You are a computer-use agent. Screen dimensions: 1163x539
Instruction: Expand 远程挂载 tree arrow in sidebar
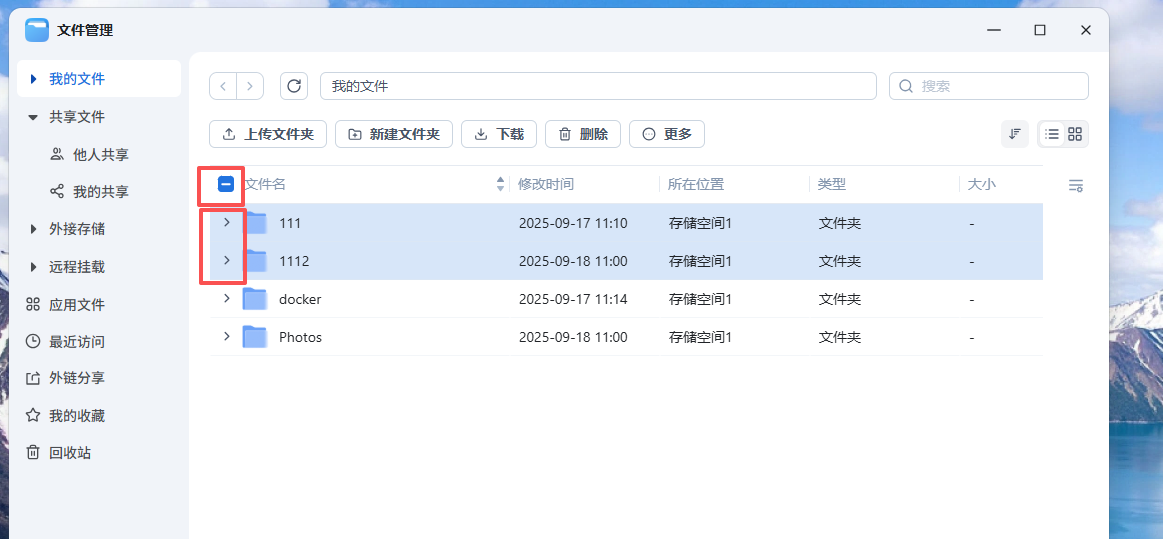(33, 267)
